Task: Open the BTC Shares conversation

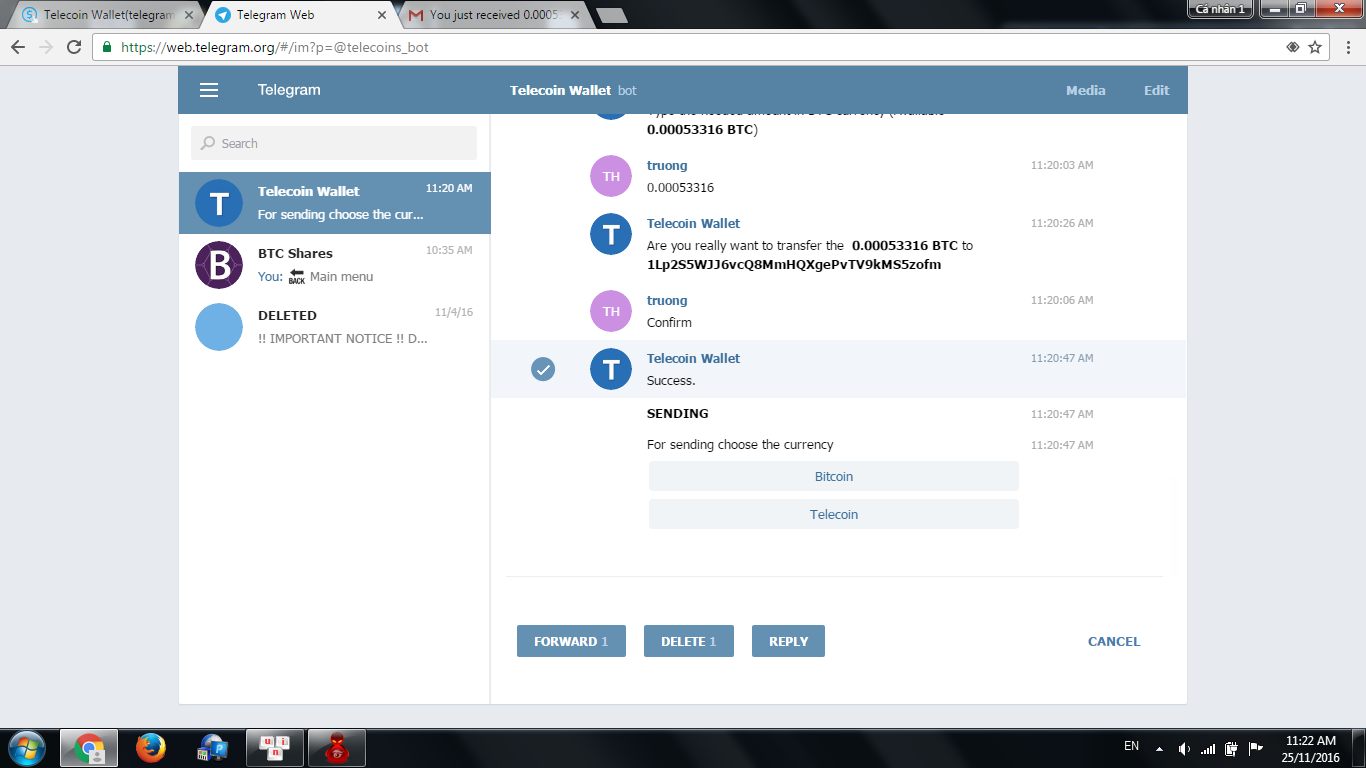Action: click(335, 265)
